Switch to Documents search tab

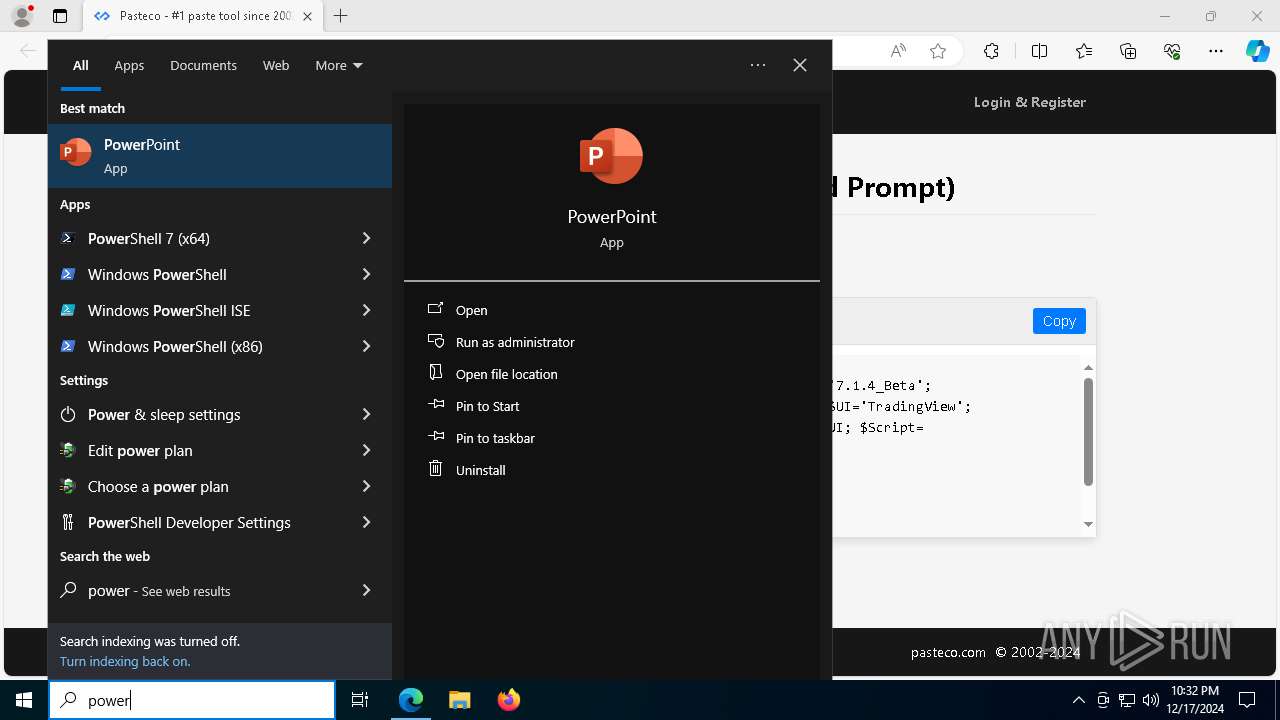click(x=203, y=65)
